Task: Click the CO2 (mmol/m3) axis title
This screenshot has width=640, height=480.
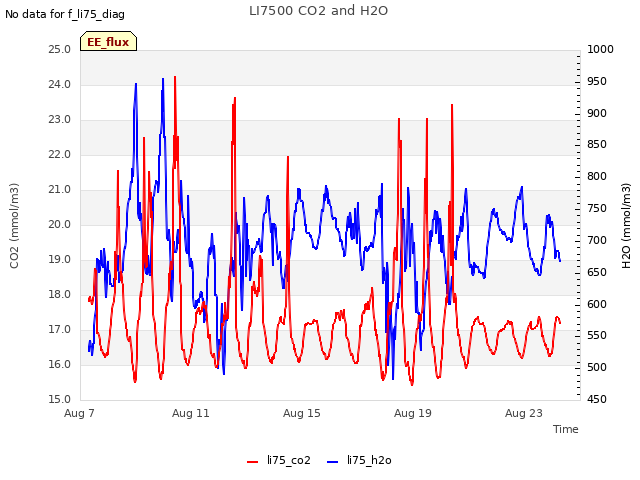Action: pyautogui.click(x=14, y=226)
